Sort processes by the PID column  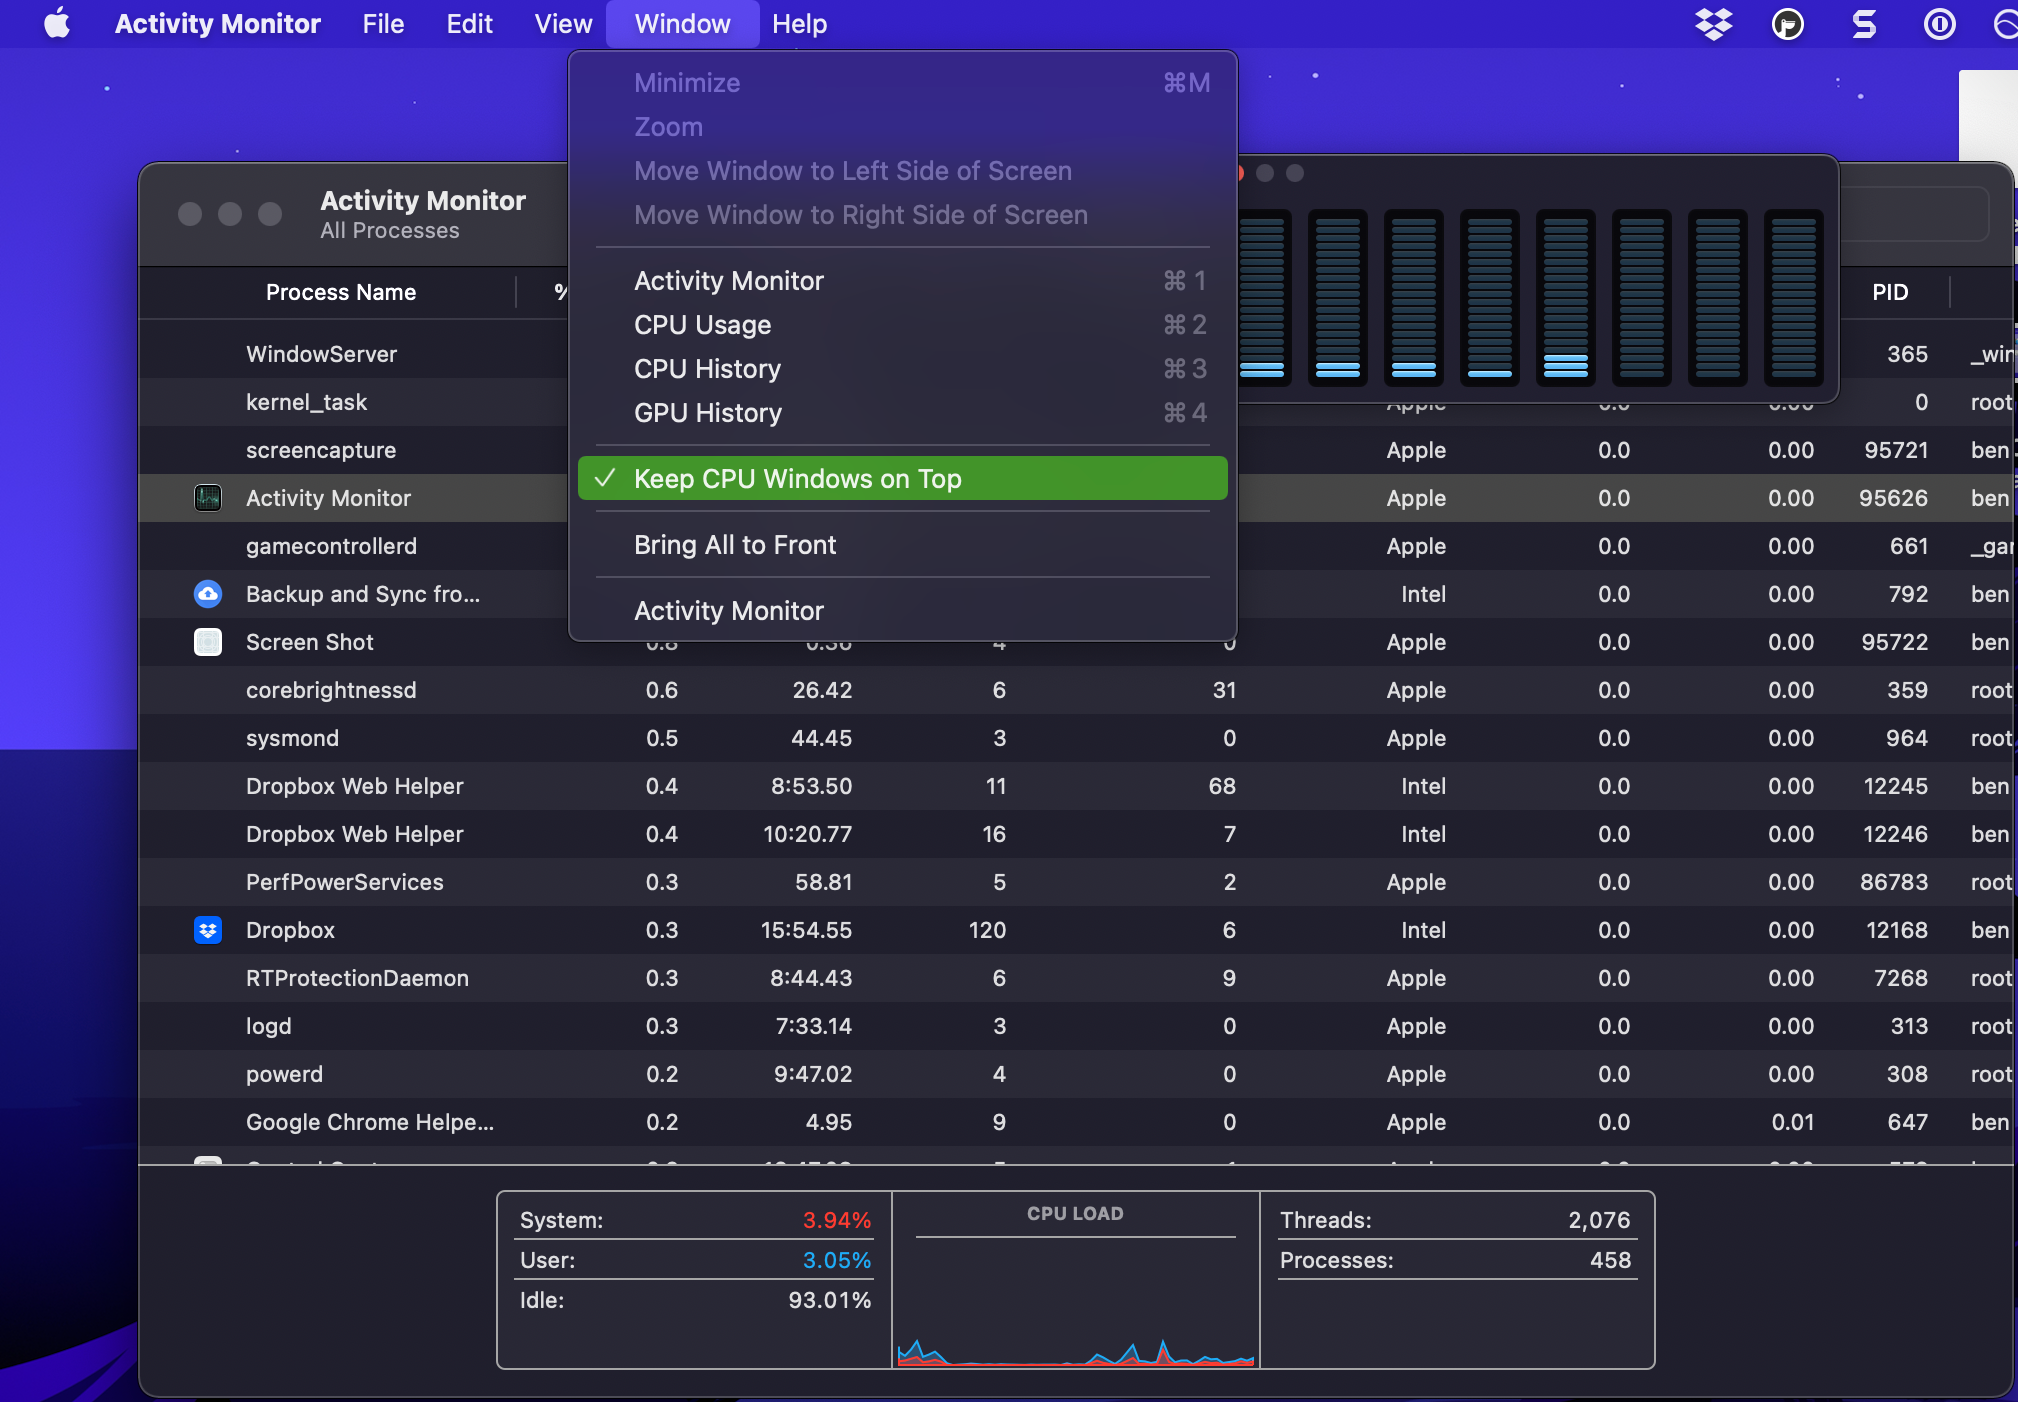tap(1890, 292)
